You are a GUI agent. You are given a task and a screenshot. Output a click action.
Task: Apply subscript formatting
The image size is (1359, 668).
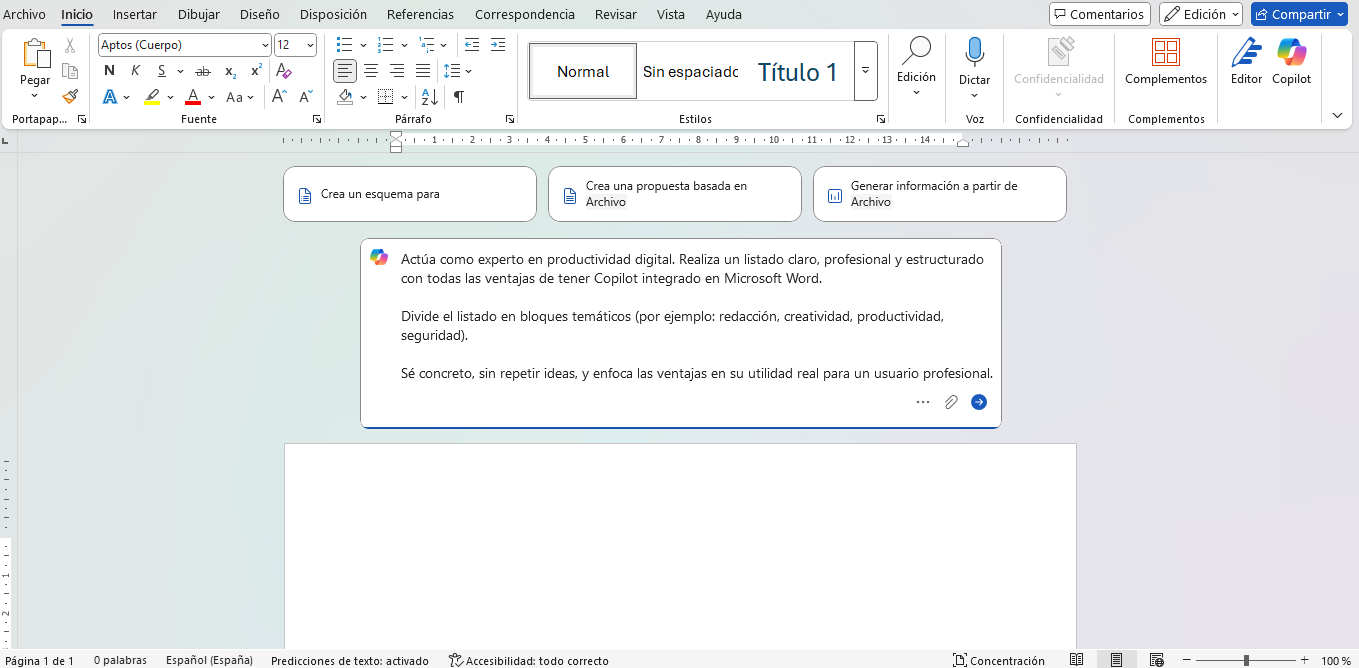(x=230, y=71)
